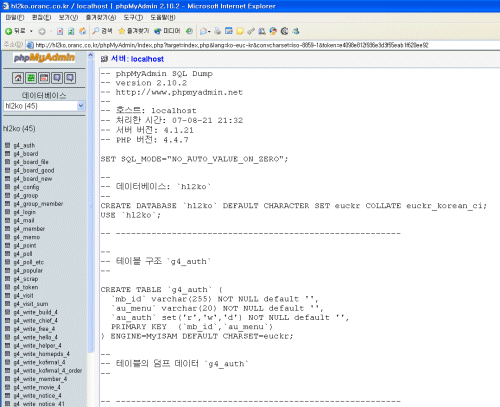This screenshot has height=407, width=500.
Task: Open the g4_member table
Action: (29, 229)
